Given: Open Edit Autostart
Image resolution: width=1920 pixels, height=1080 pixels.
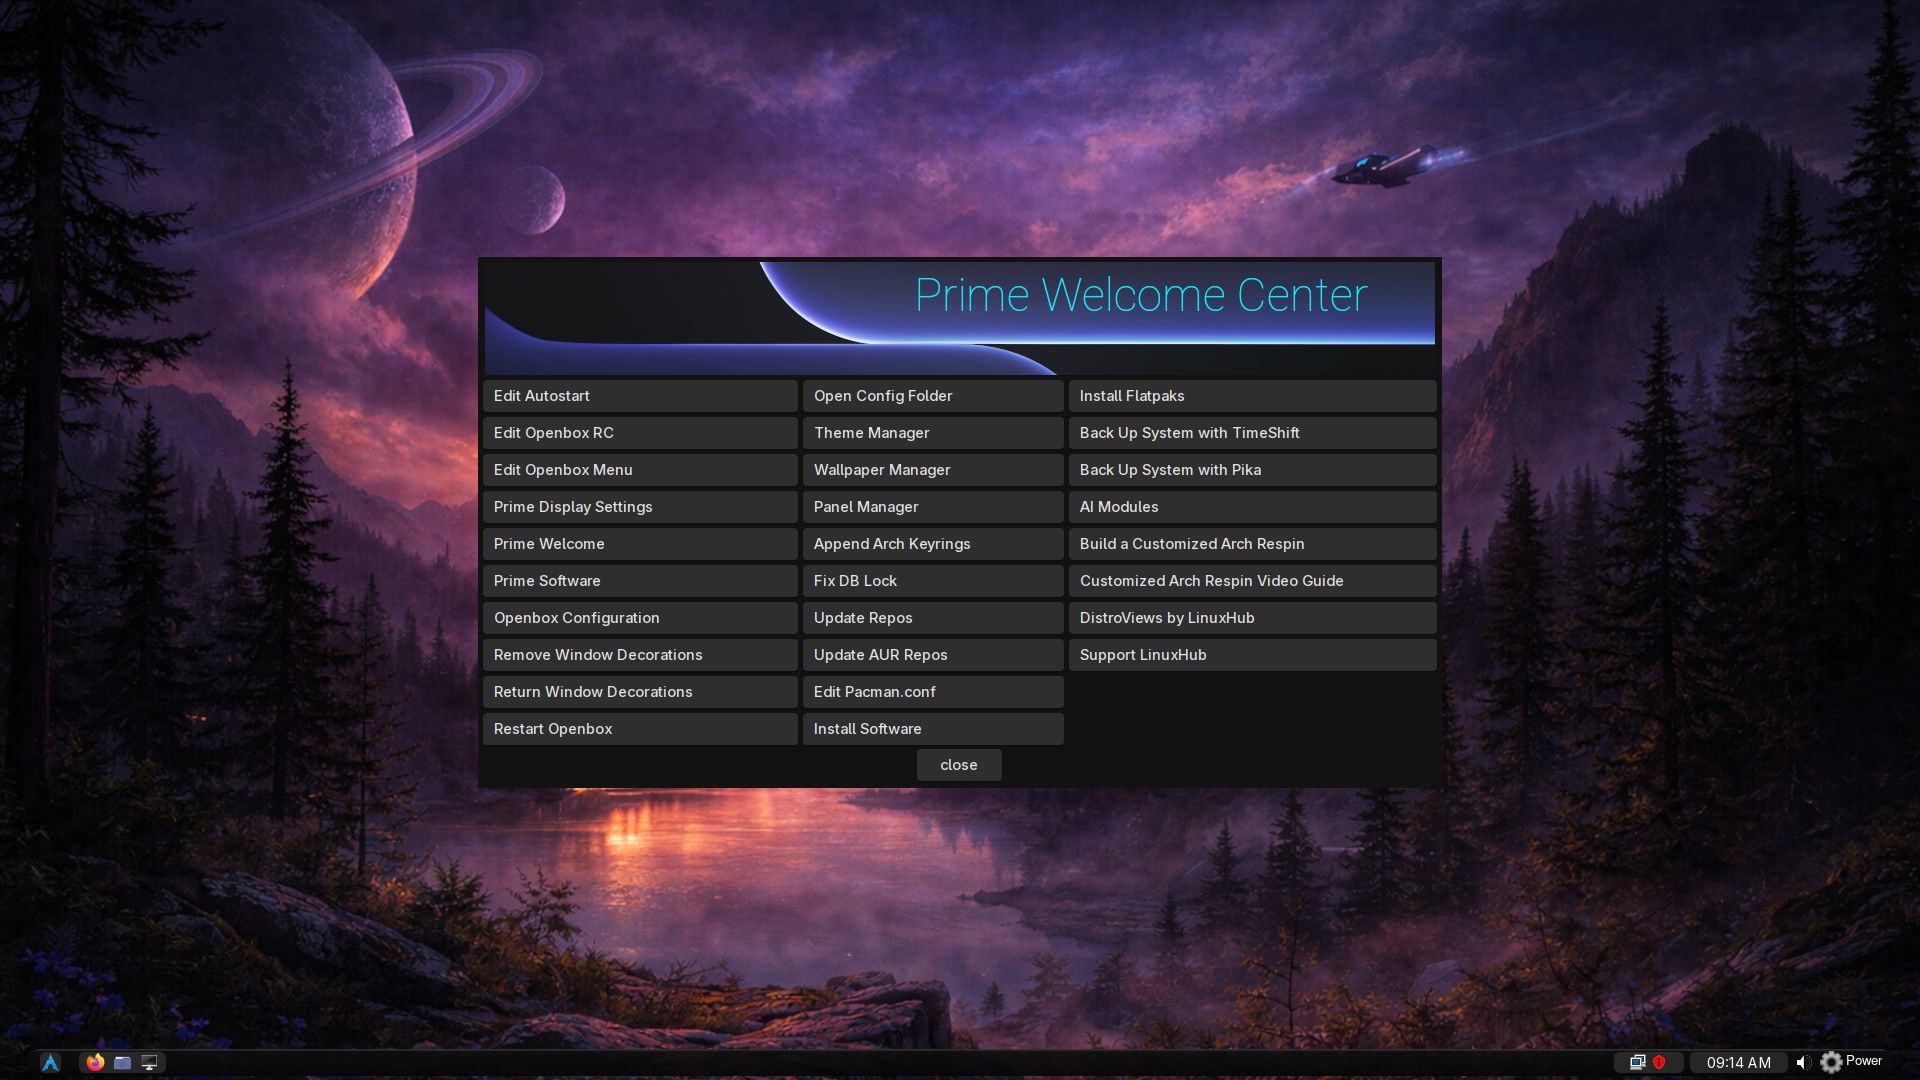Looking at the screenshot, I should [639, 396].
